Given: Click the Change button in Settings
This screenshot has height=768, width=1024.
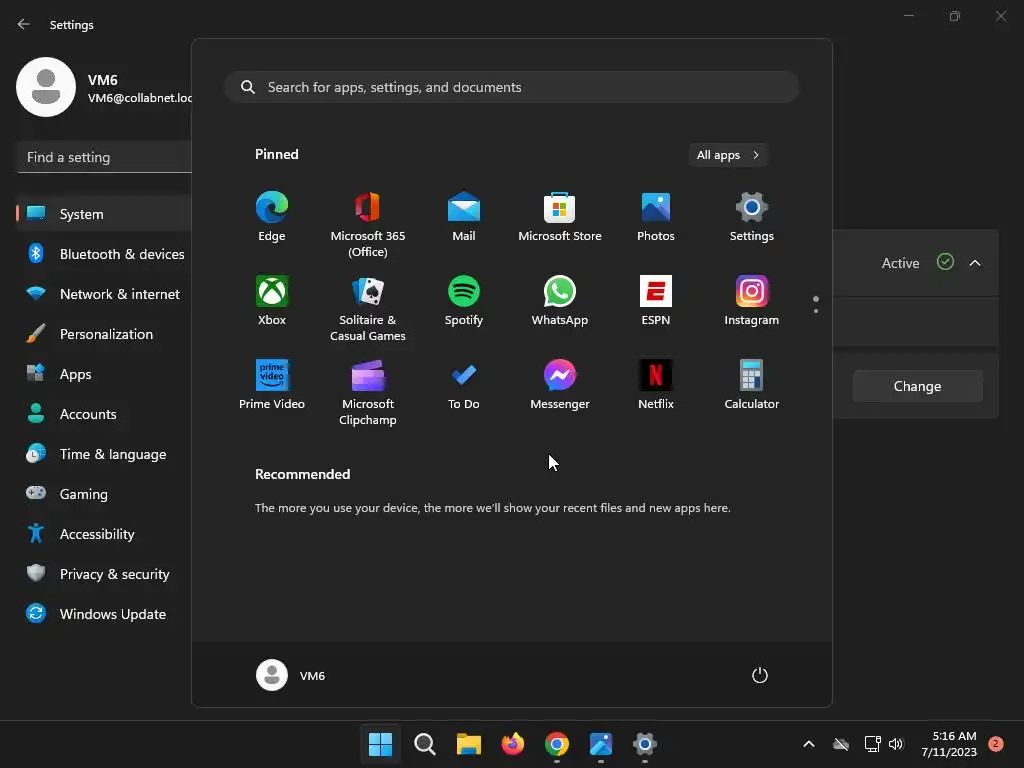Looking at the screenshot, I should (x=918, y=386).
